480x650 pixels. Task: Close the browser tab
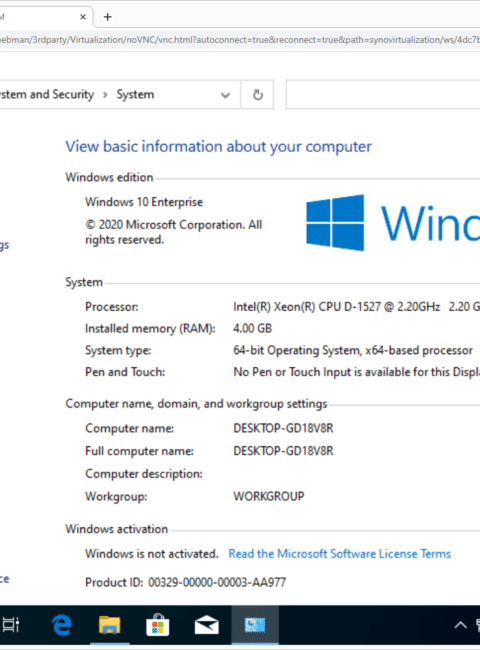(x=83, y=17)
